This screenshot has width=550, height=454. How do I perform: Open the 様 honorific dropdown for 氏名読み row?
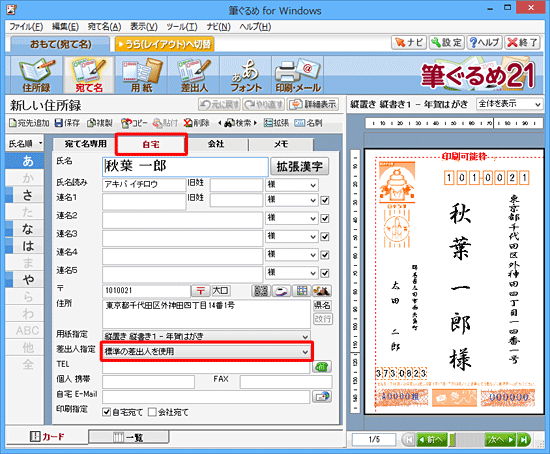click(292, 185)
